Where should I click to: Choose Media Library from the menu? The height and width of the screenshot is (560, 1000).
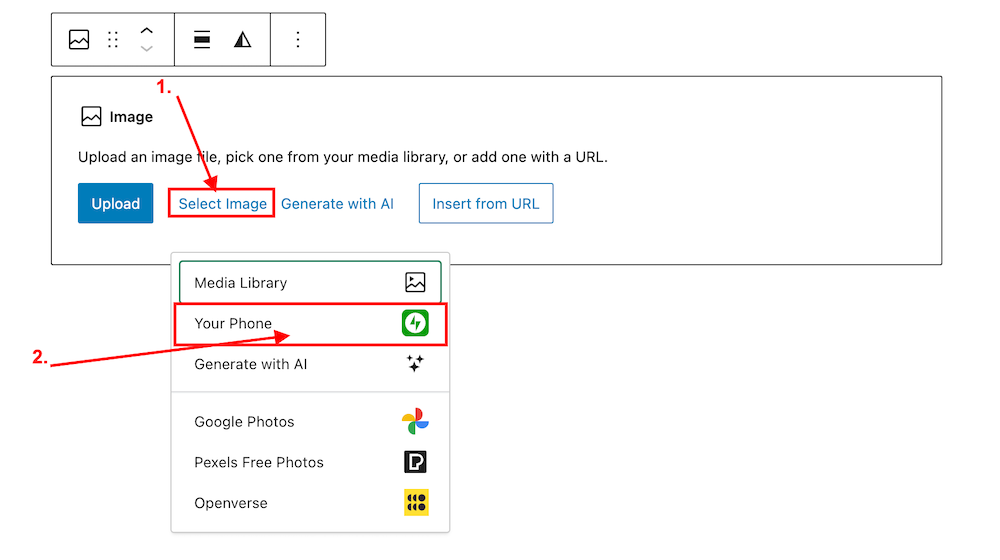[x=241, y=283]
